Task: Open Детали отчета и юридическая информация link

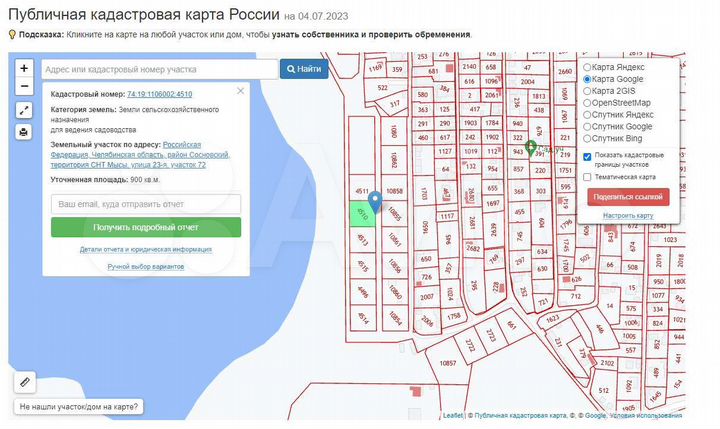Action: pyautogui.click(x=146, y=249)
